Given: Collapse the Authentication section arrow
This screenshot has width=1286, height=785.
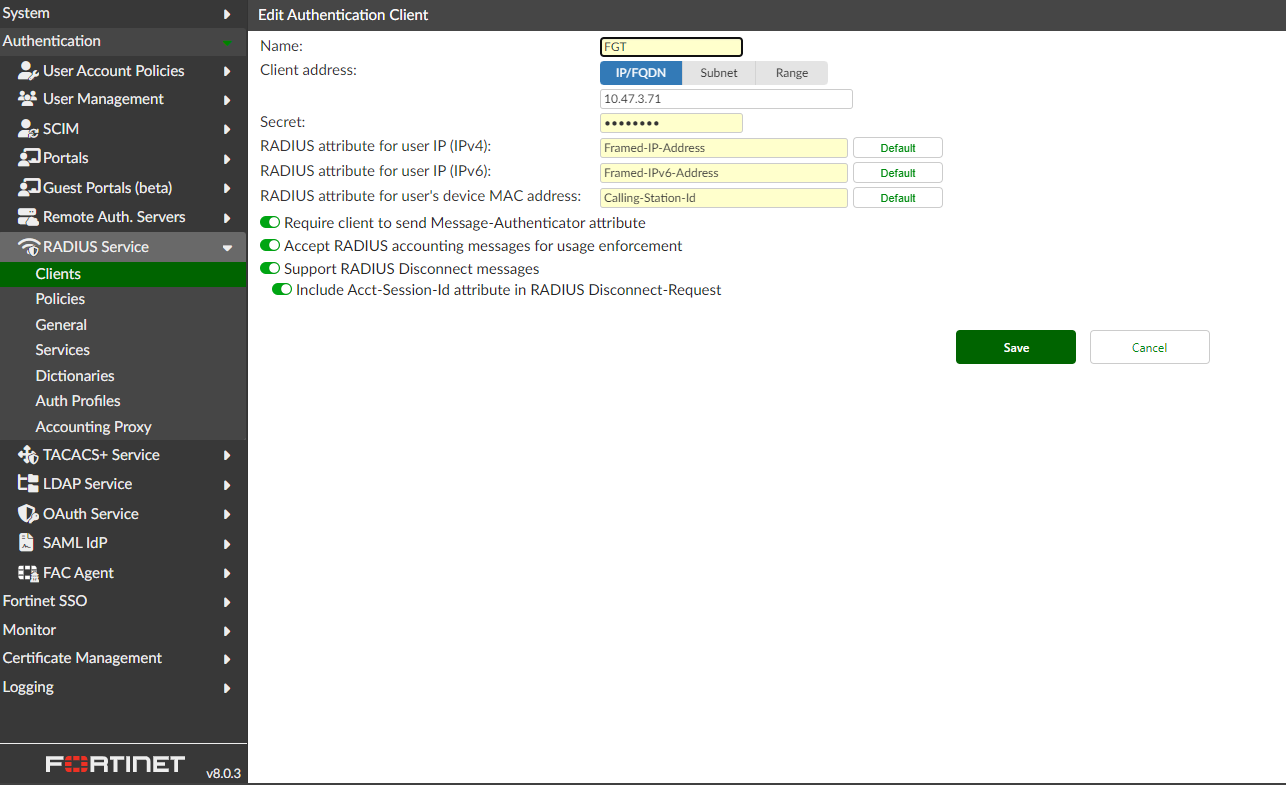Looking at the screenshot, I should click(228, 42).
